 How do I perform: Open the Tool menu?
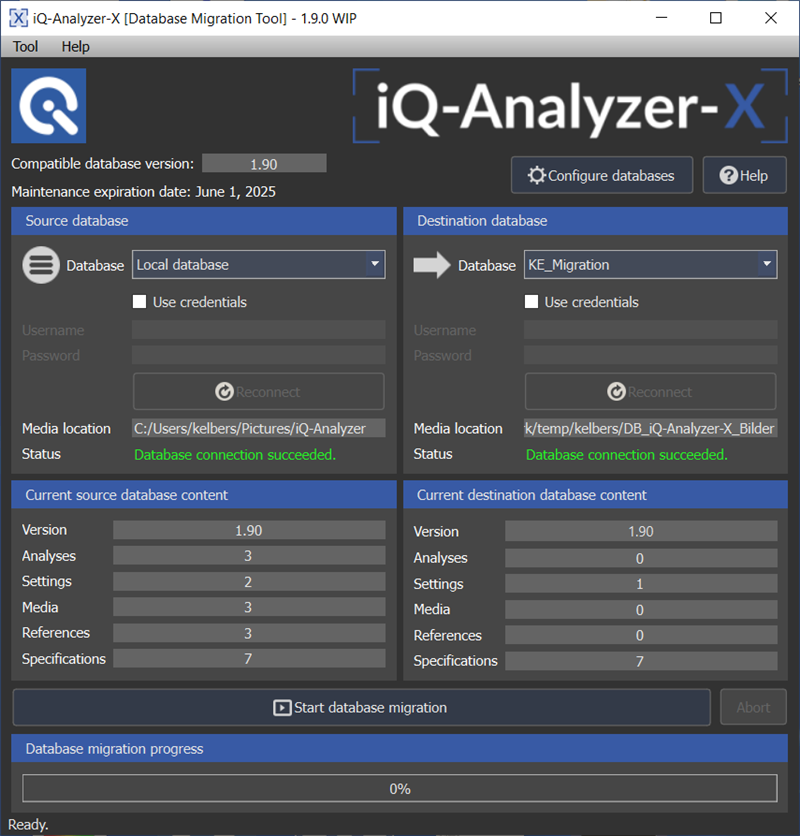click(x=25, y=46)
